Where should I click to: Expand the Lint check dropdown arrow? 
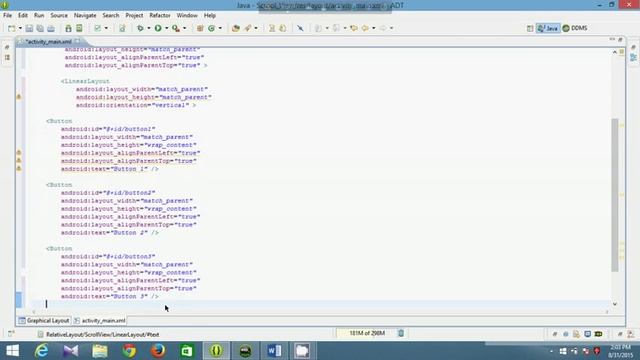click(x=106, y=28)
